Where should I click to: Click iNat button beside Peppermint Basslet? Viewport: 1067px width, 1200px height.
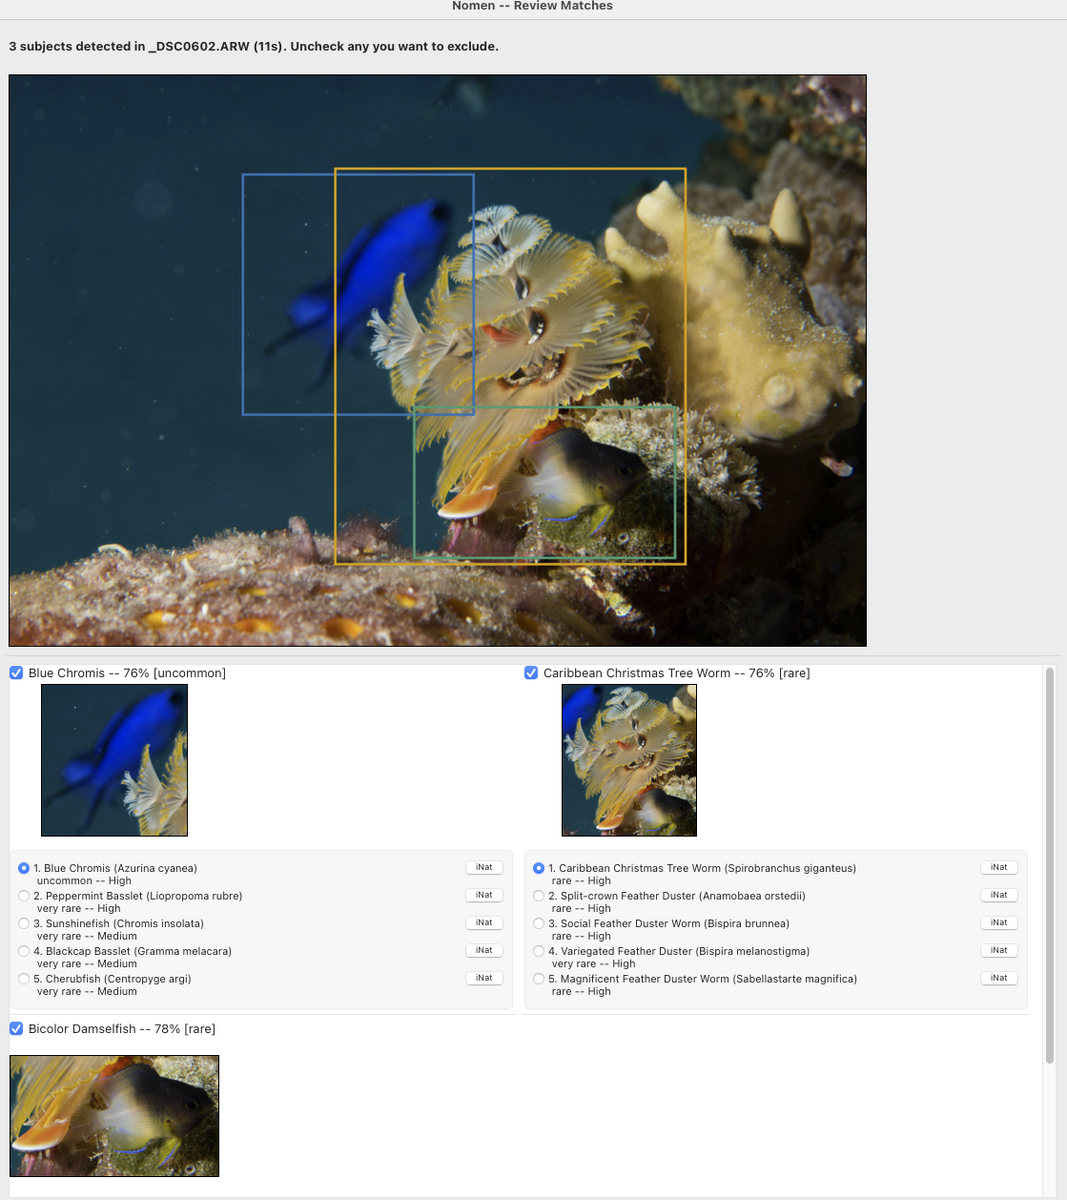tap(484, 895)
